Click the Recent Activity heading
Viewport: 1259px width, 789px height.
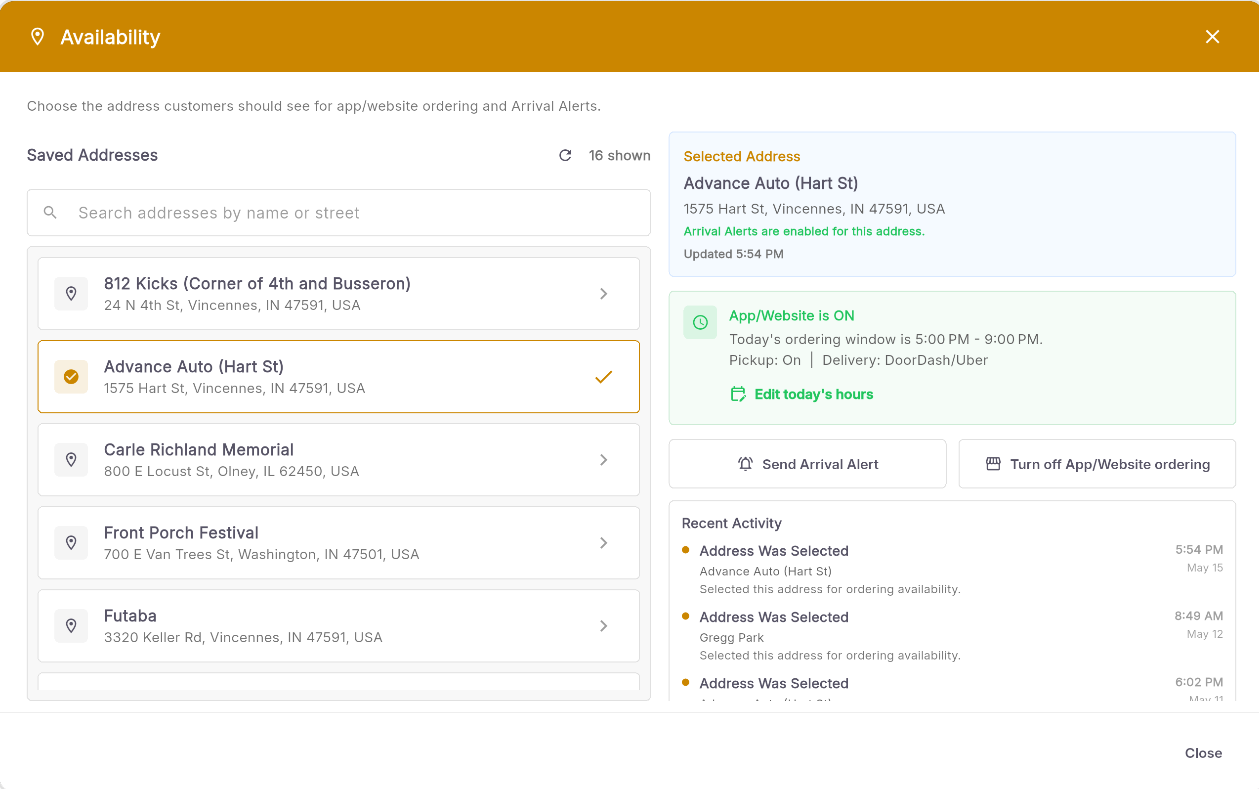732,523
